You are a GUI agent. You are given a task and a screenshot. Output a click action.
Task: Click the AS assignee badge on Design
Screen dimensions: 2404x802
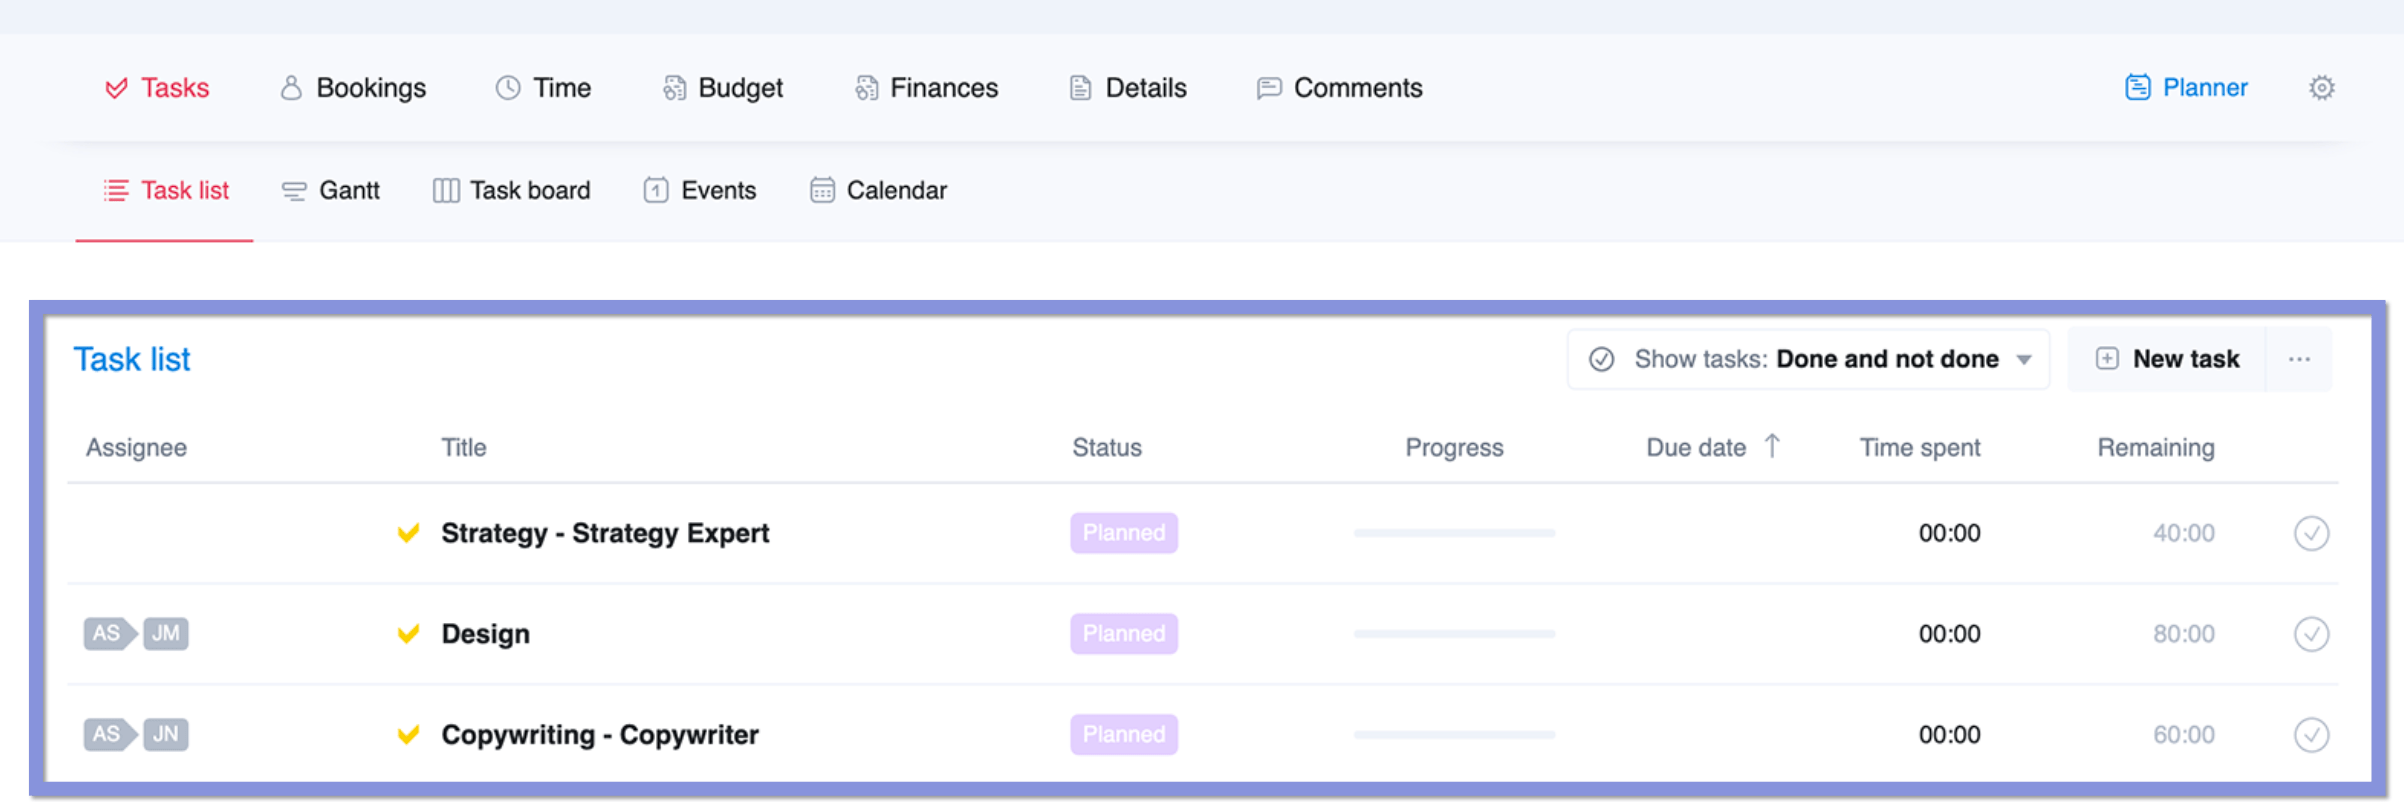[x=106, y=634]
